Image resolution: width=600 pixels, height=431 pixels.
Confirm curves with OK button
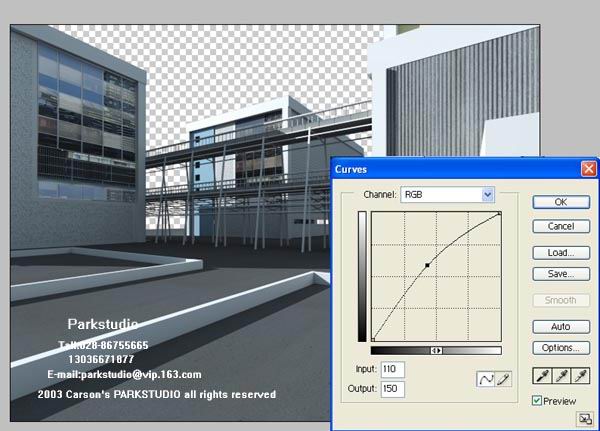click(561, 202)
